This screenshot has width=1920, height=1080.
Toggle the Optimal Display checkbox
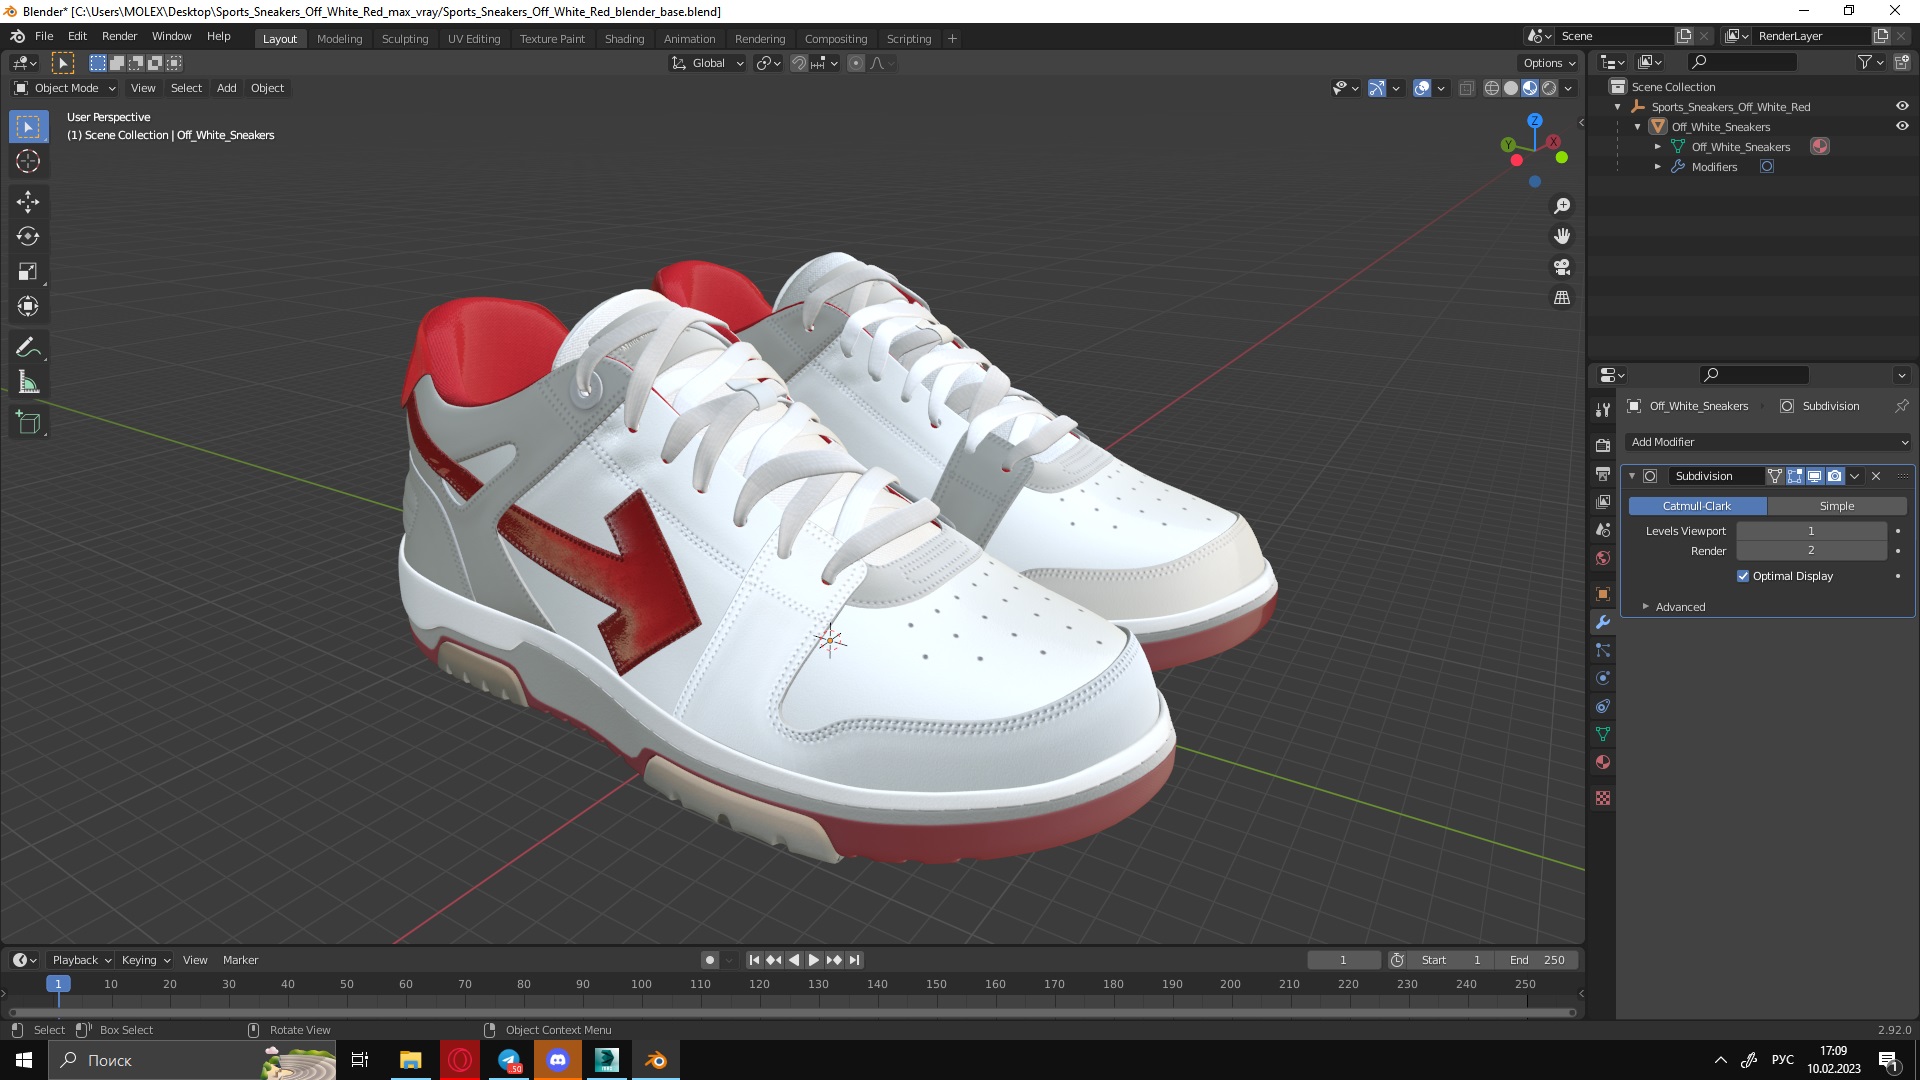coord(1743,576)
